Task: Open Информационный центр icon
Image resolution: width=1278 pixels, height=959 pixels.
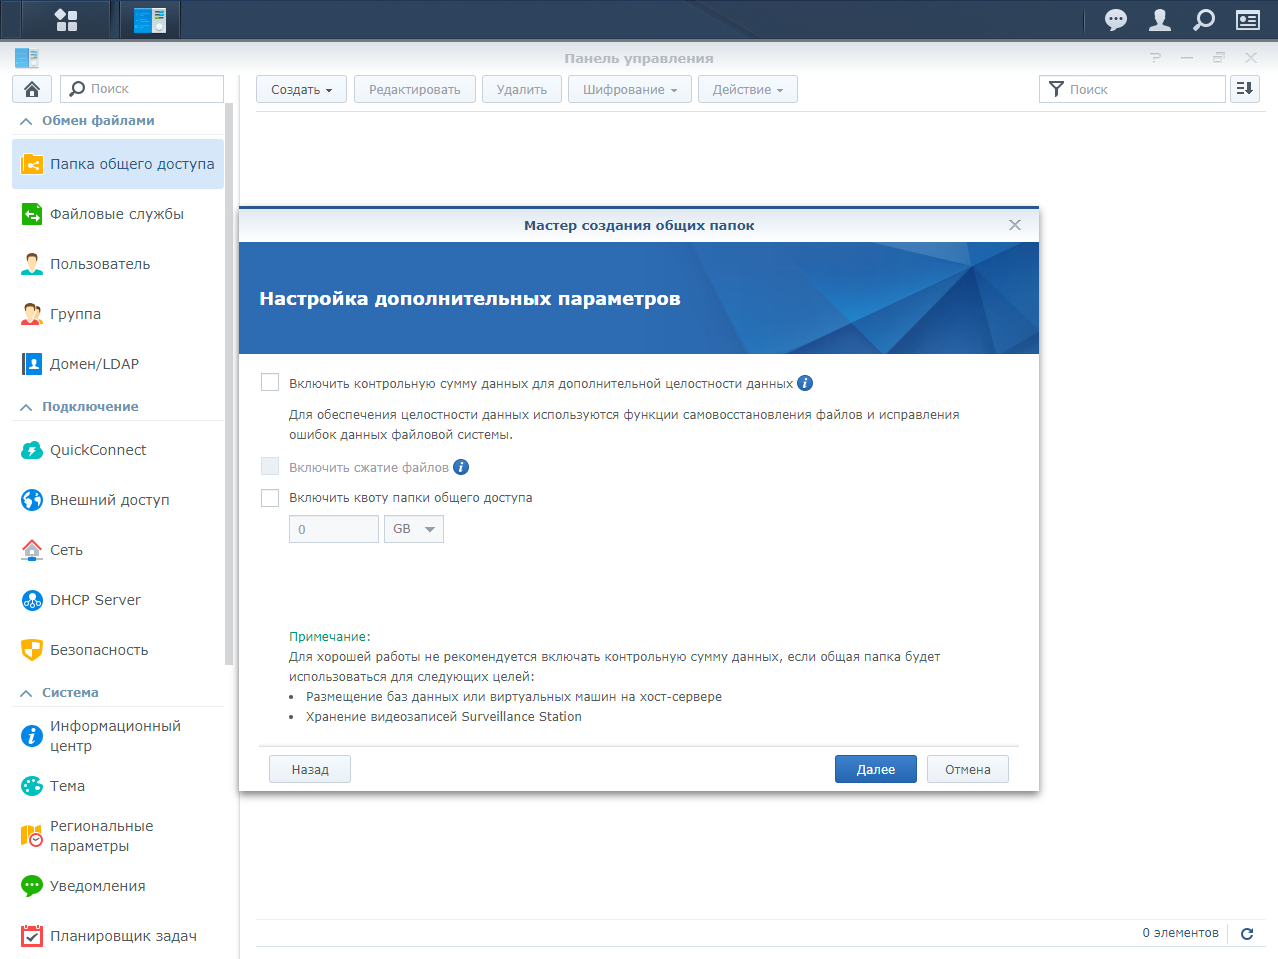Action: 32,736
